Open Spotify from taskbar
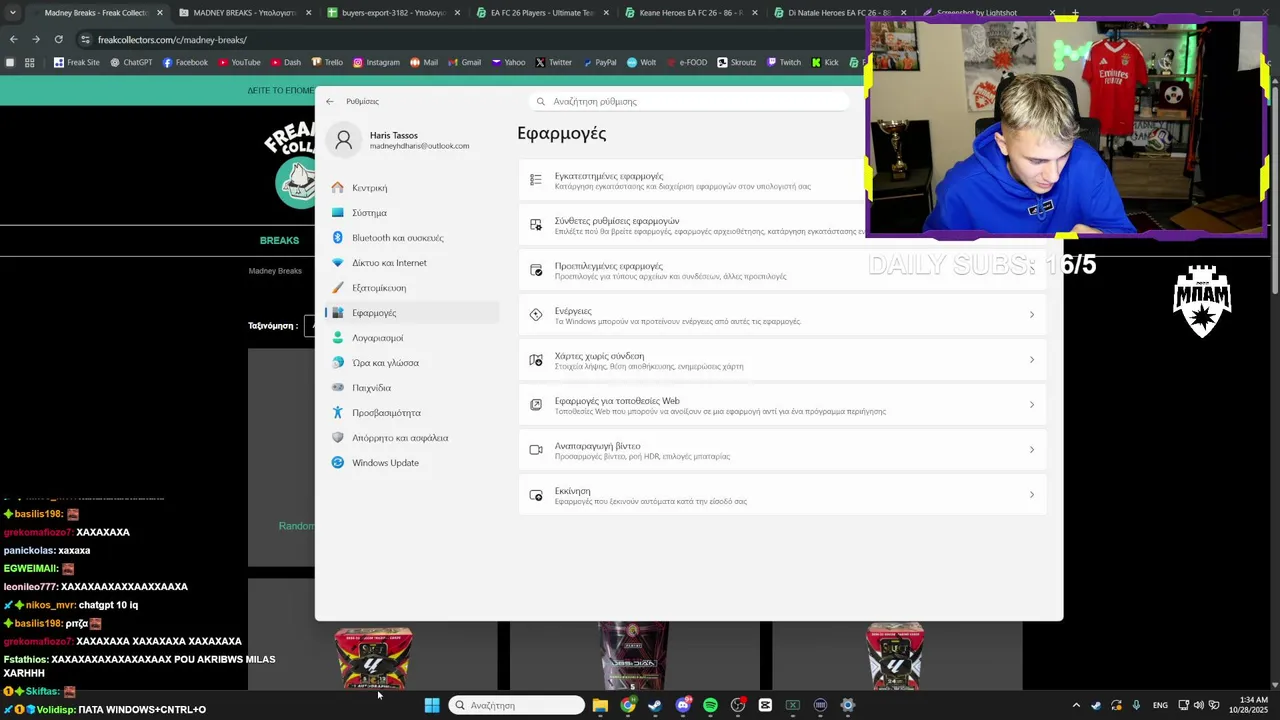This screenshot has width=1280, height=720. point(710,705)
